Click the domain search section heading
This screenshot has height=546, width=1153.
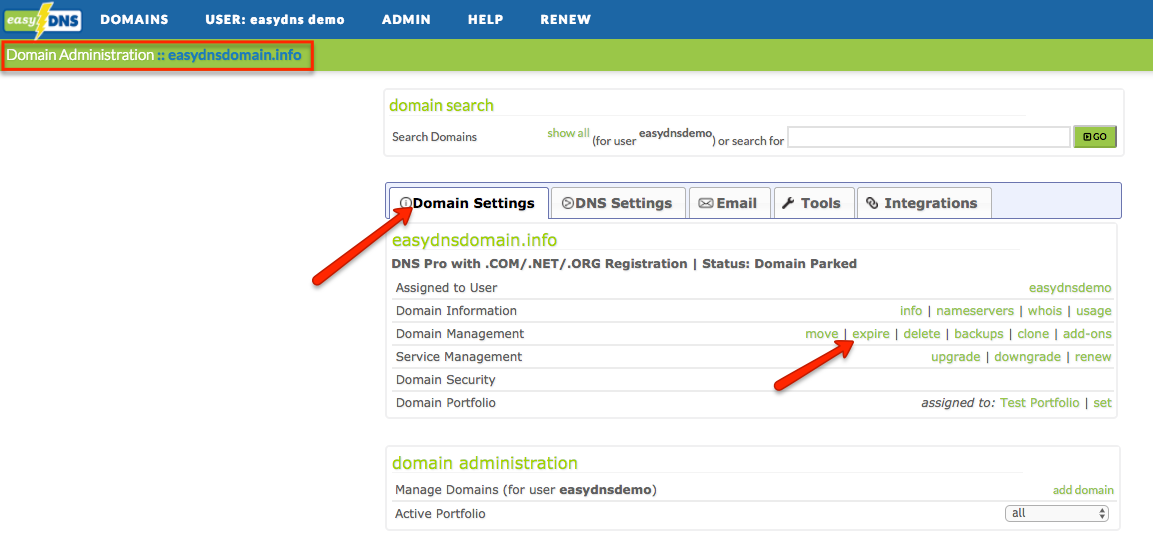pyautogui.click(x=441, y=105)
